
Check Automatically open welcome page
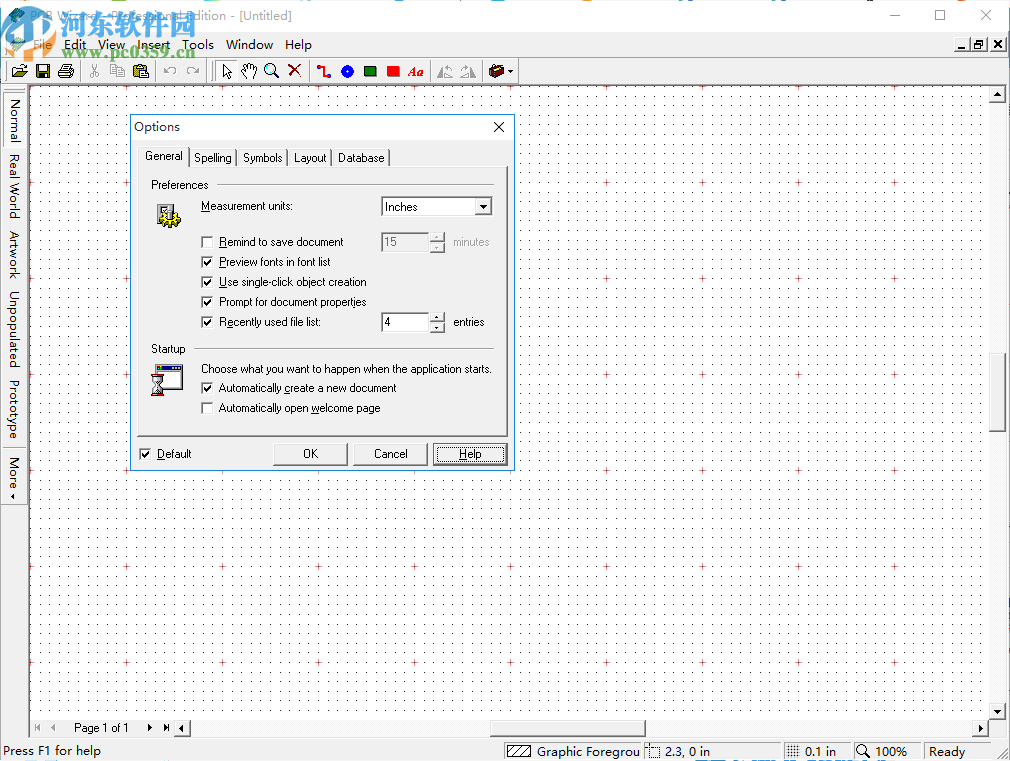click(207, 408)
